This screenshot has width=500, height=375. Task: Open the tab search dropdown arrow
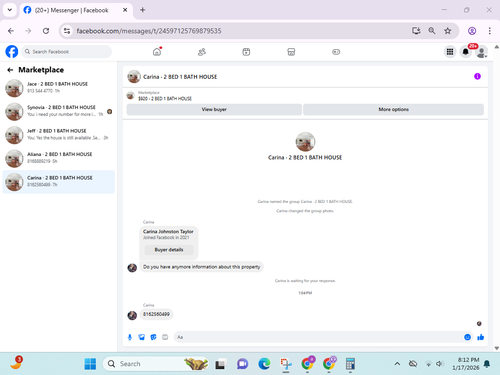(10, 10)
